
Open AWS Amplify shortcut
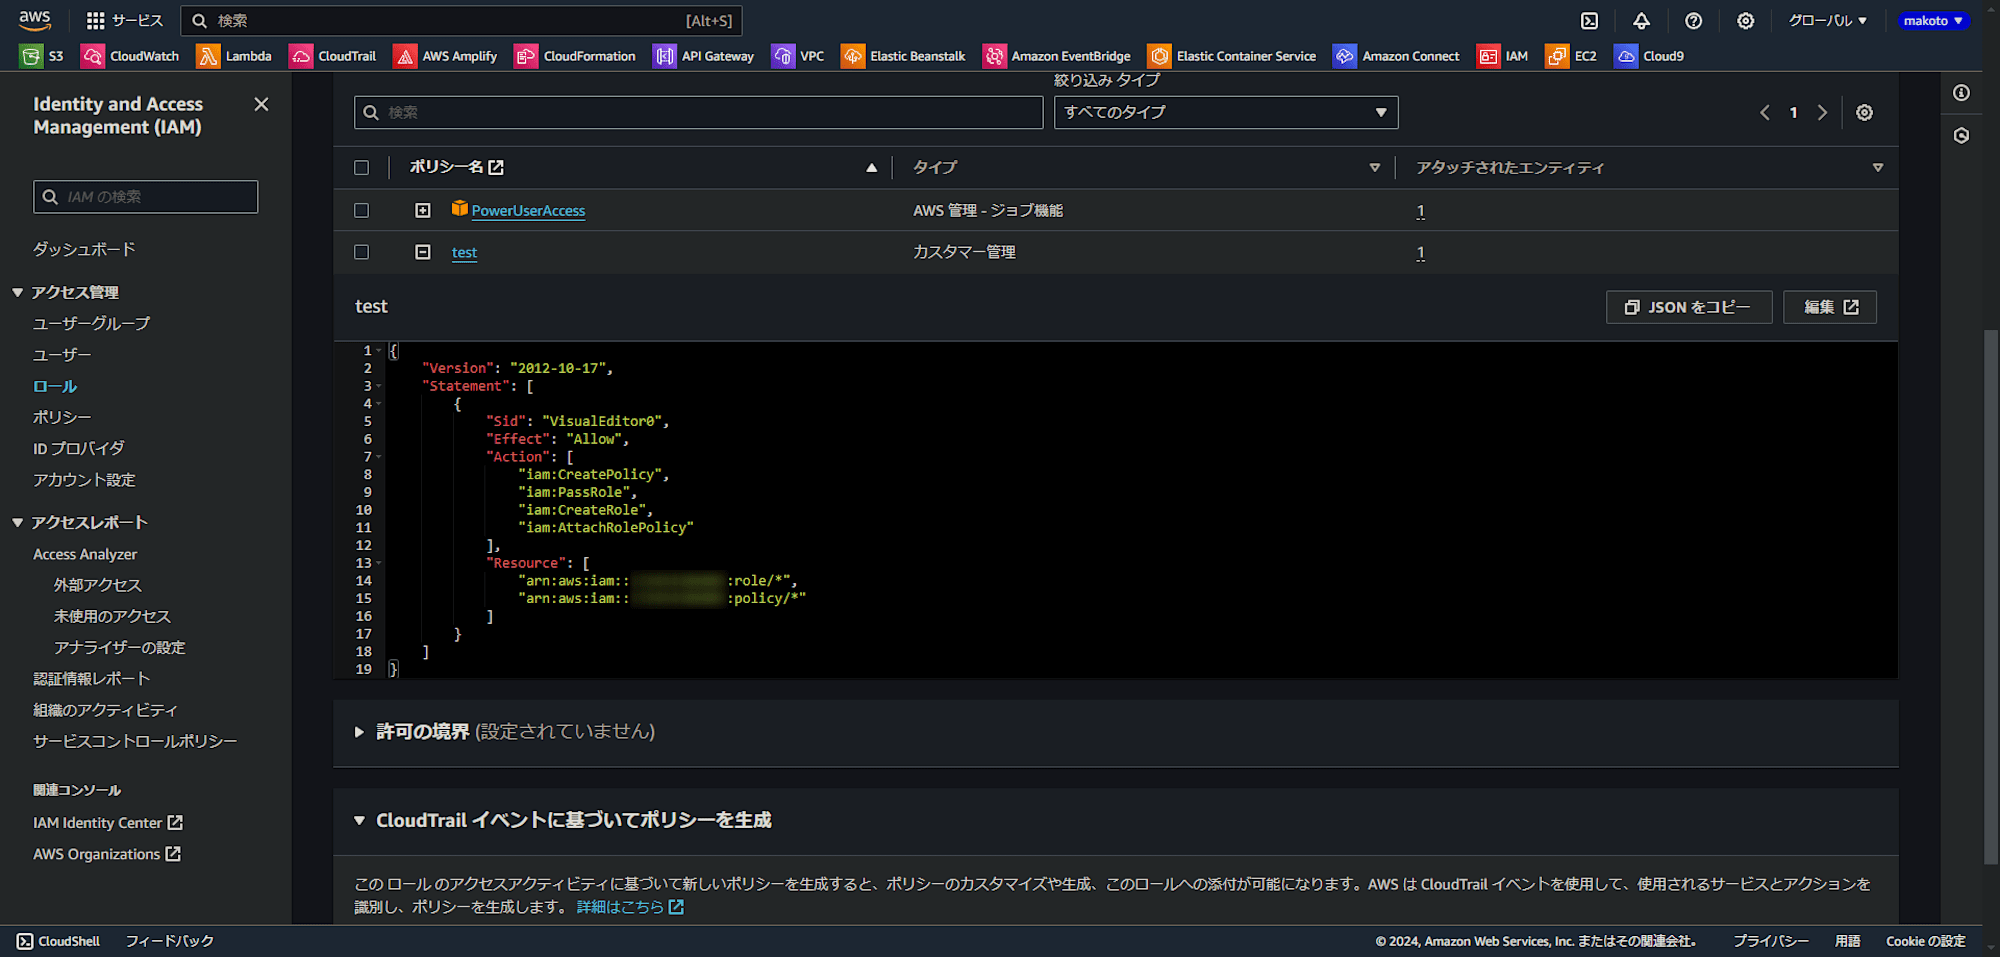point(446,56)
